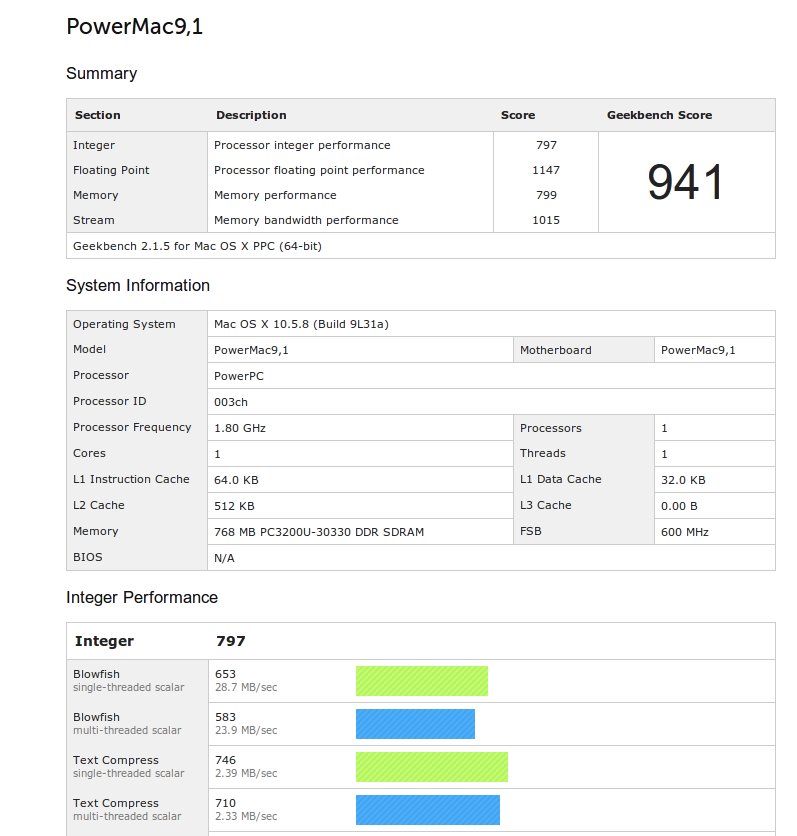Click the Processor Frequency label
Viewport: 797px width, 836px height.
pos(132,428)
